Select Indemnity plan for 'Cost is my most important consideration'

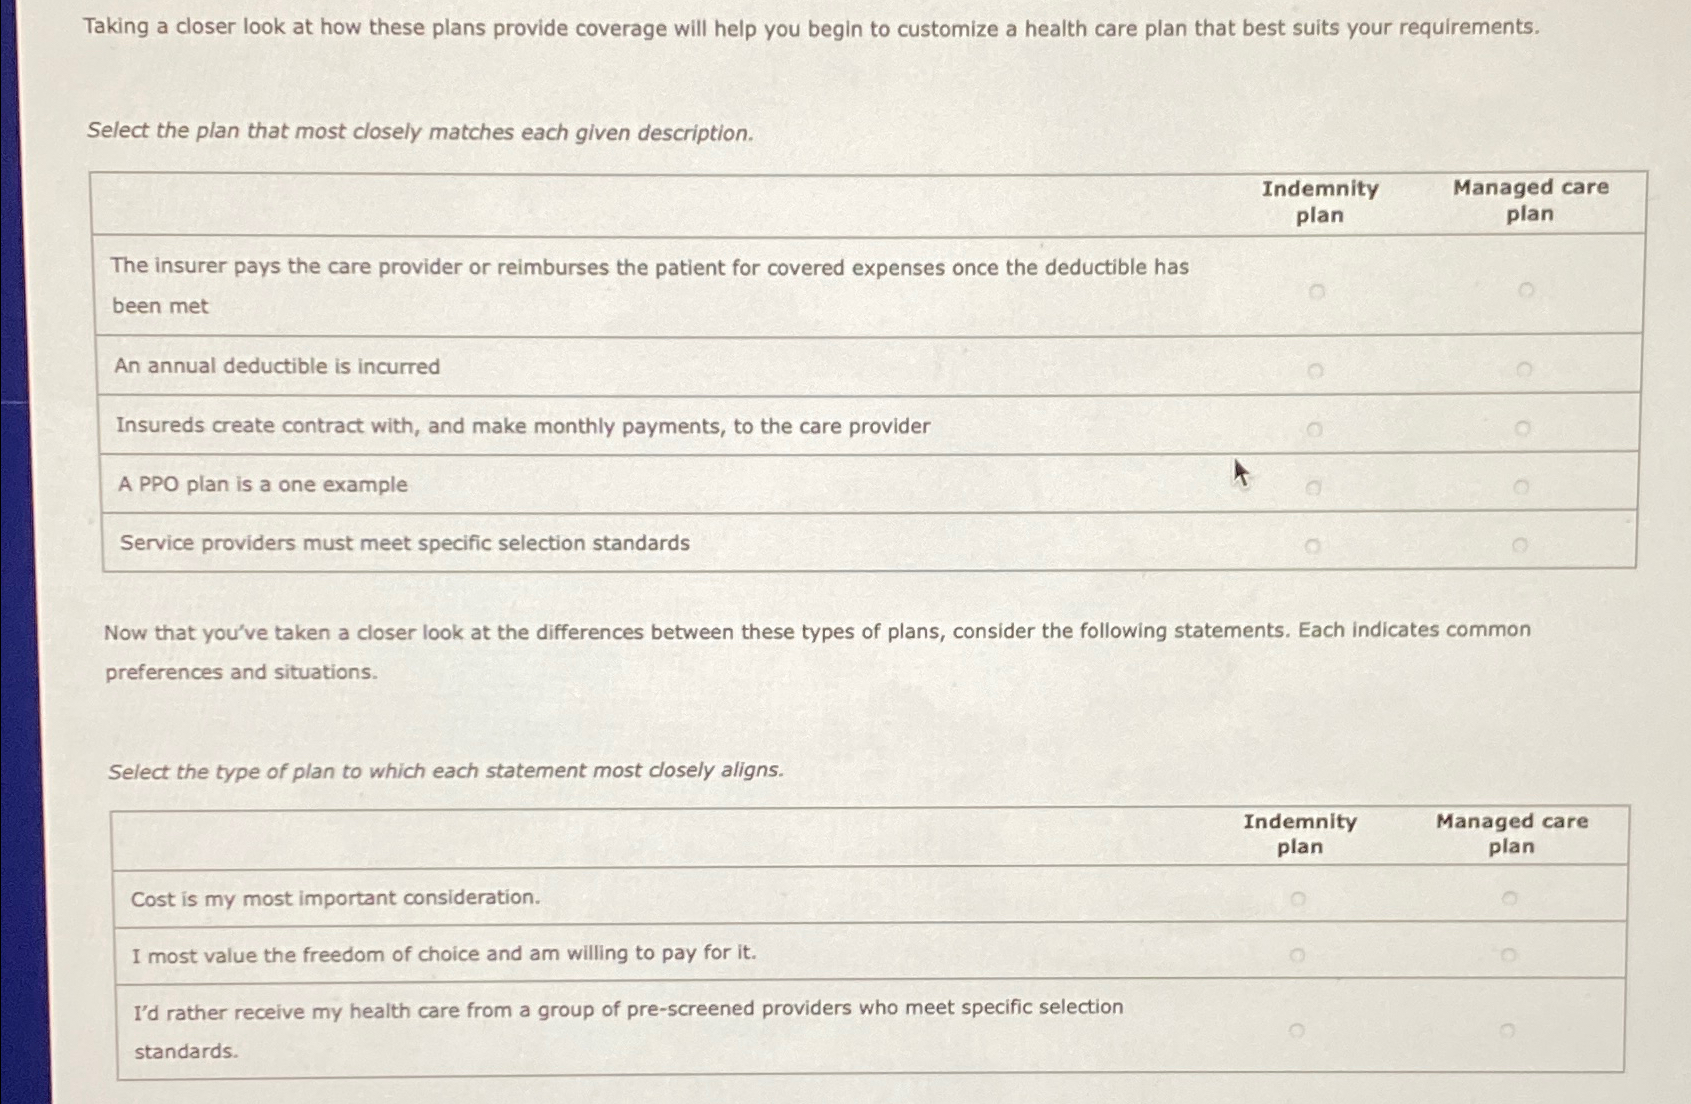[x=1299, y=897]
